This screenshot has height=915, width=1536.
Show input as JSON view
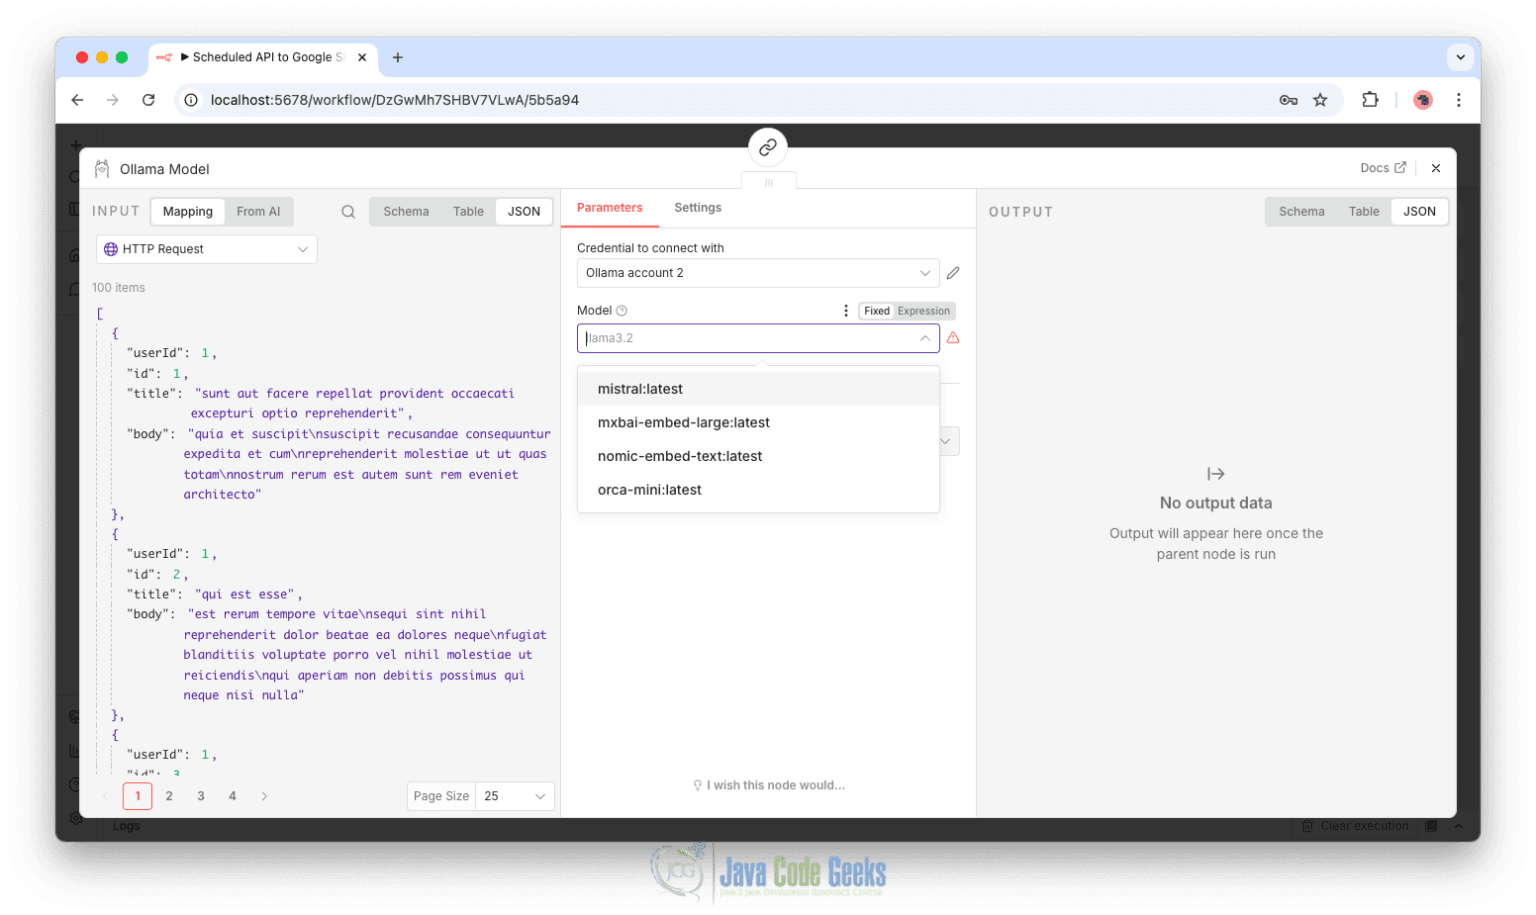point(524,212)
